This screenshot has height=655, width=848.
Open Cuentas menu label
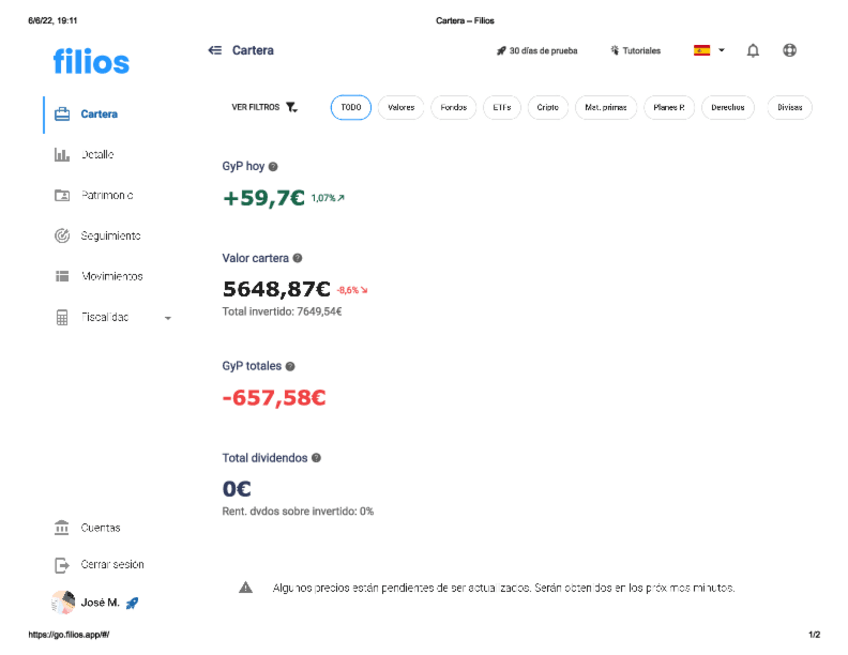pyautogui.click(x=101, y=527)
